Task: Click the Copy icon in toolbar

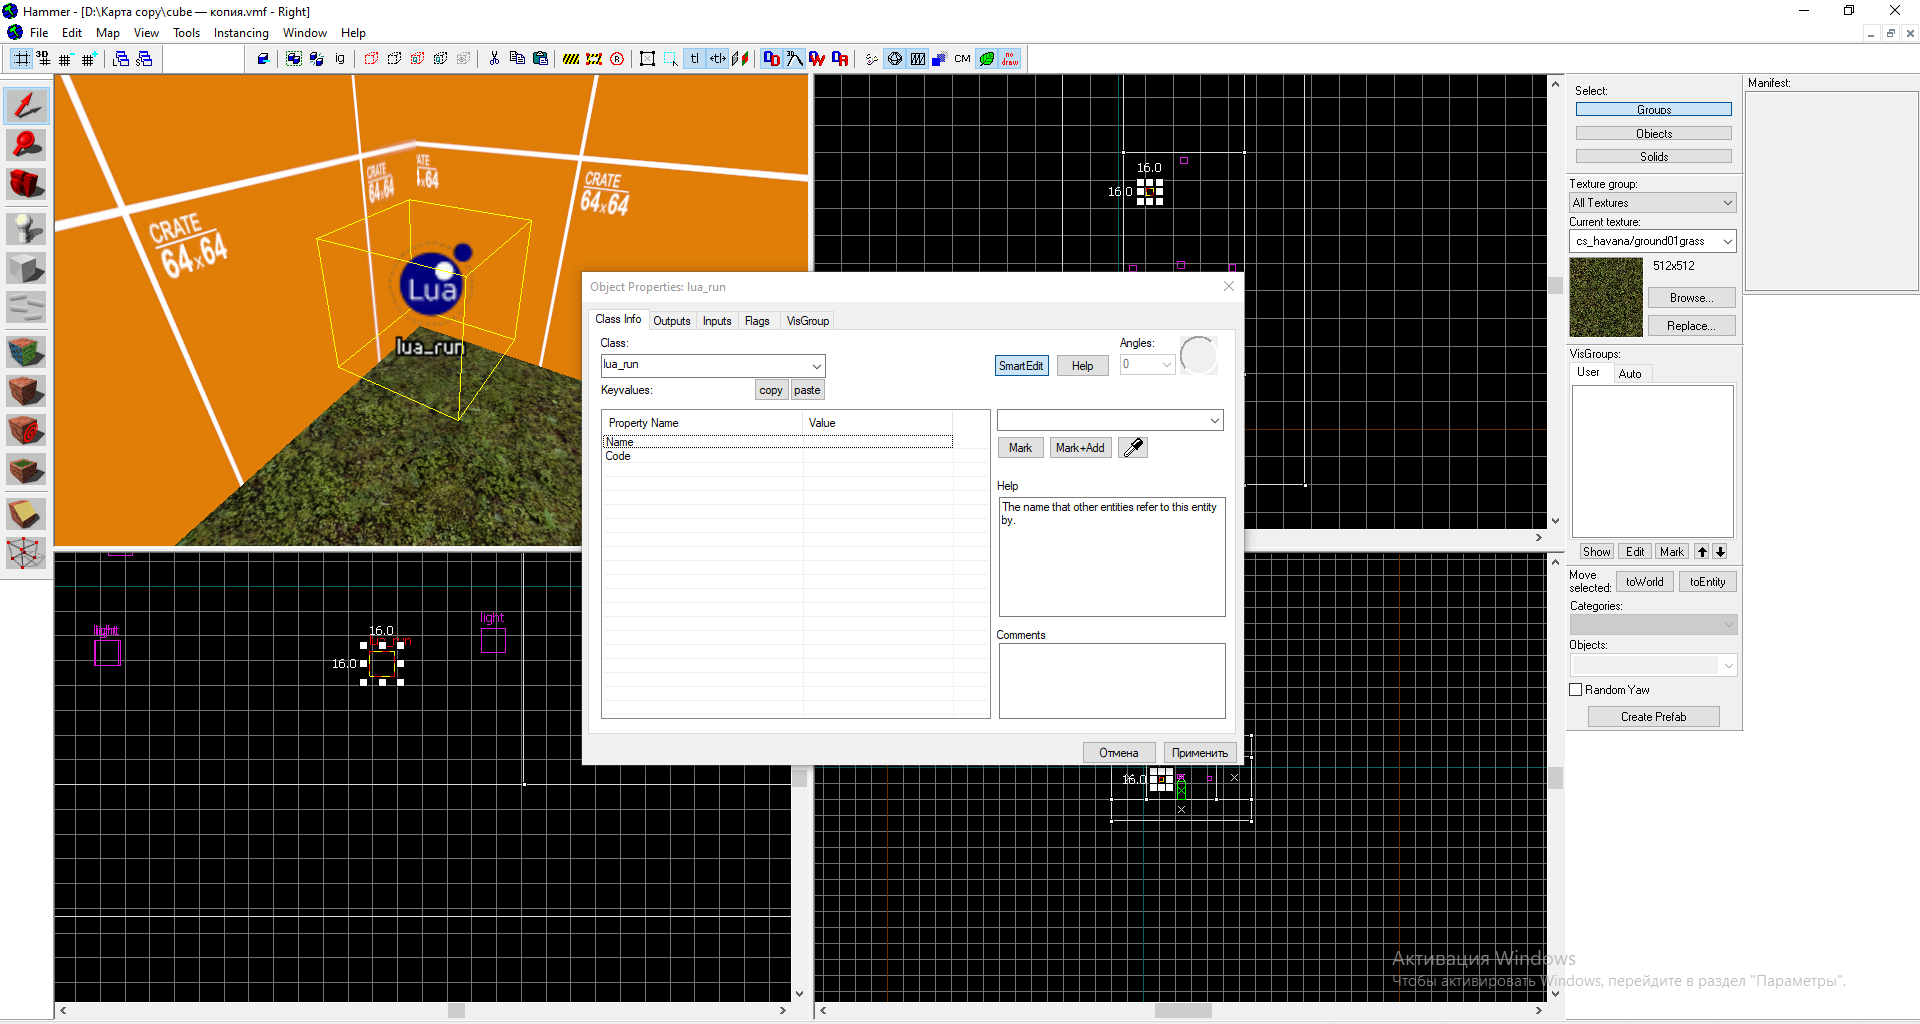Action: pyautogui.click(x=517, y=59)
